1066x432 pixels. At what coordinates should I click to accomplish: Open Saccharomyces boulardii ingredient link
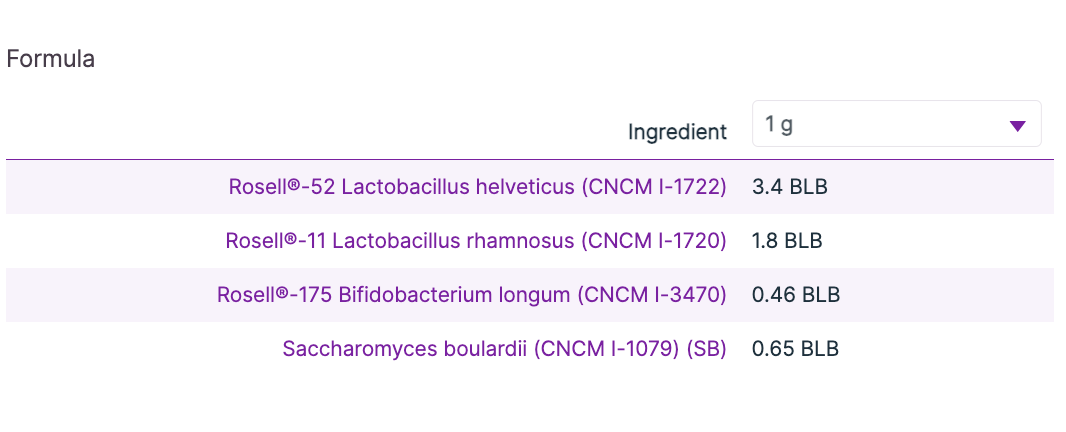tap(504, 349)
